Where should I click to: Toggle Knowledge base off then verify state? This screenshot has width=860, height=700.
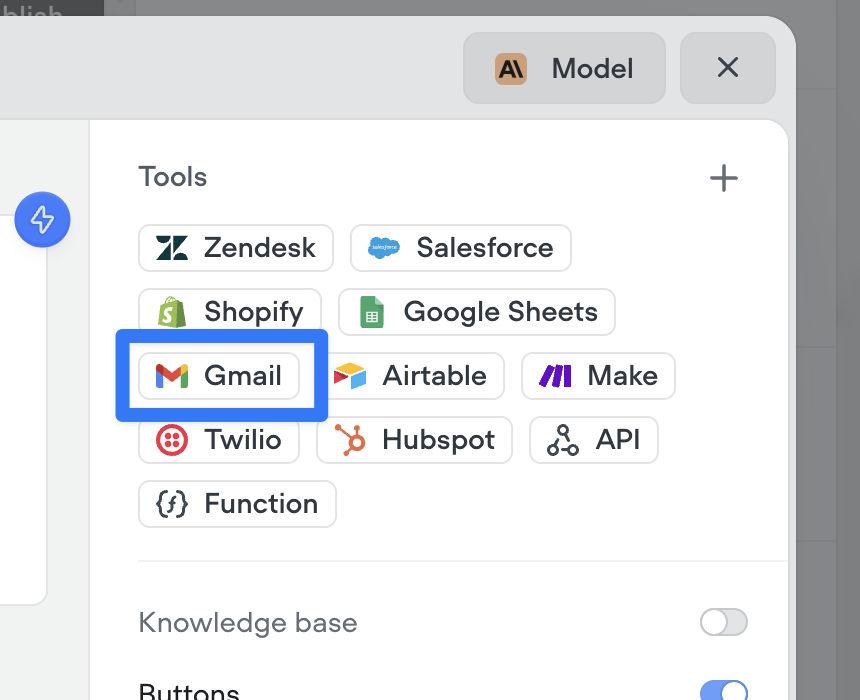(723, 622)
